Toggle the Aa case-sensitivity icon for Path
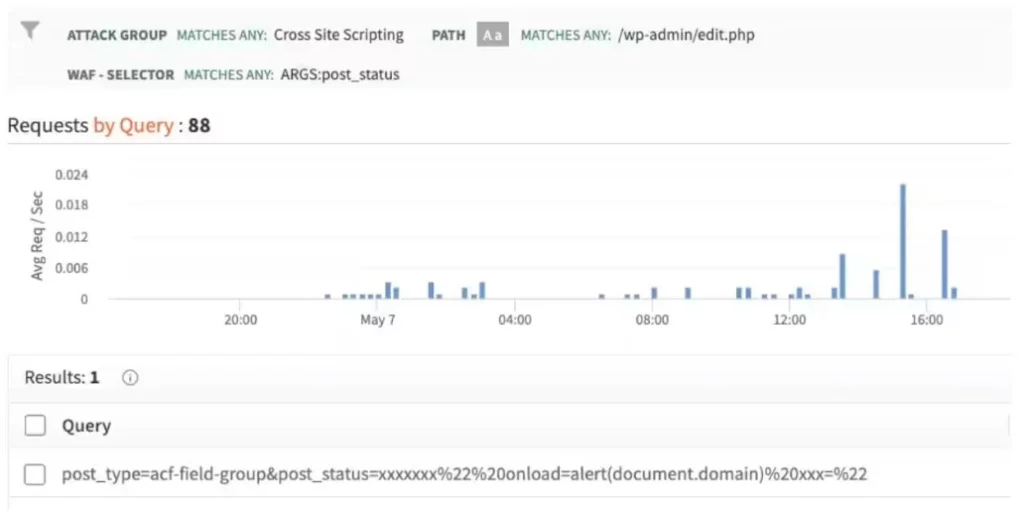 click(492, 35)
